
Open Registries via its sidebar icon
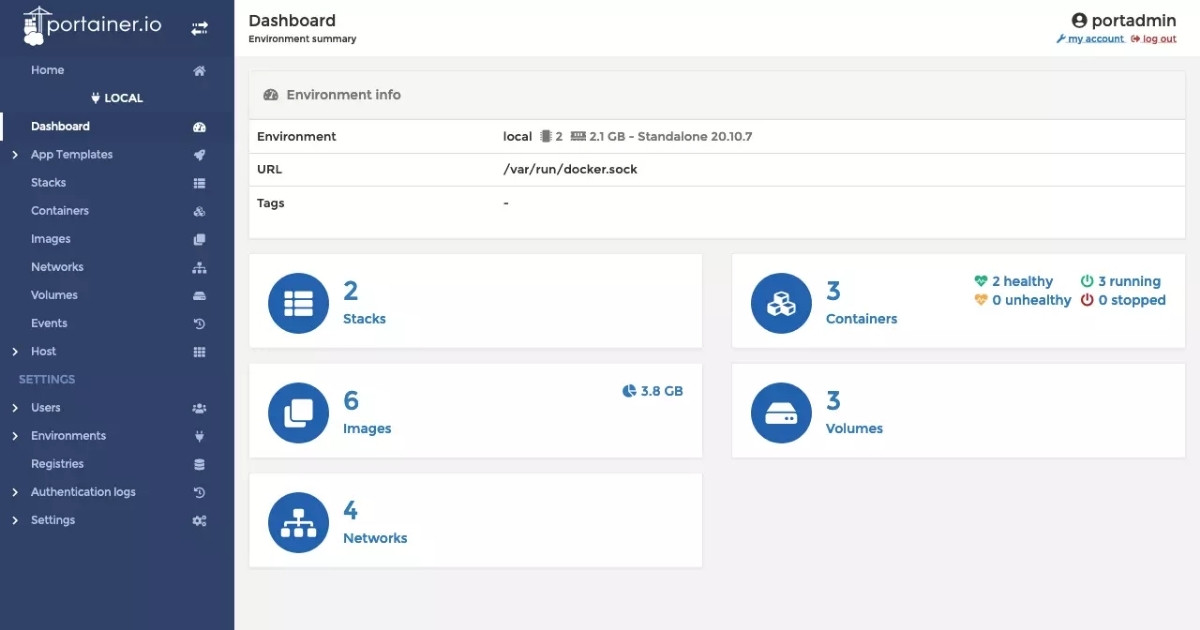tap(199, 463)
